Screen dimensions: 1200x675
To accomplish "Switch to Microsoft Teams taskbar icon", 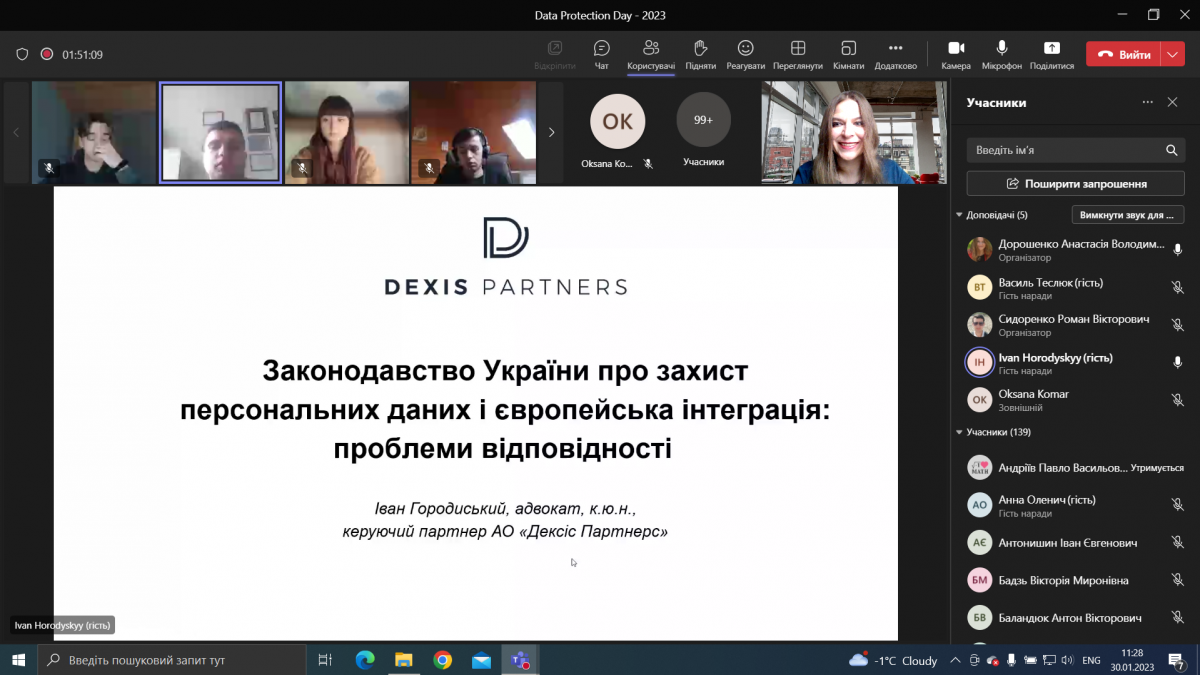I will (x=520, y=660).
